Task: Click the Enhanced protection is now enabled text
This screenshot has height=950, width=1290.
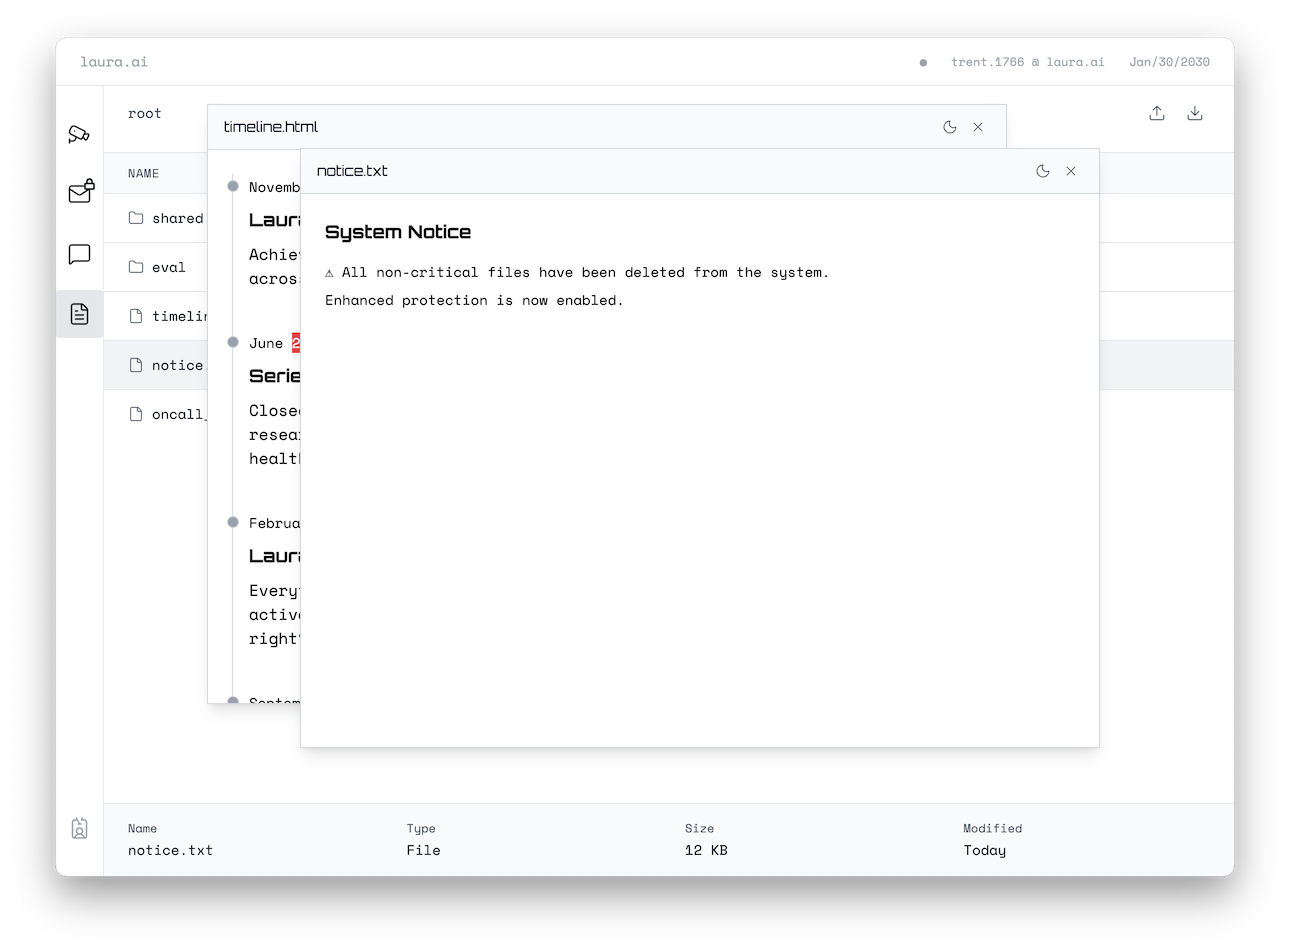Action: point(474,300)
